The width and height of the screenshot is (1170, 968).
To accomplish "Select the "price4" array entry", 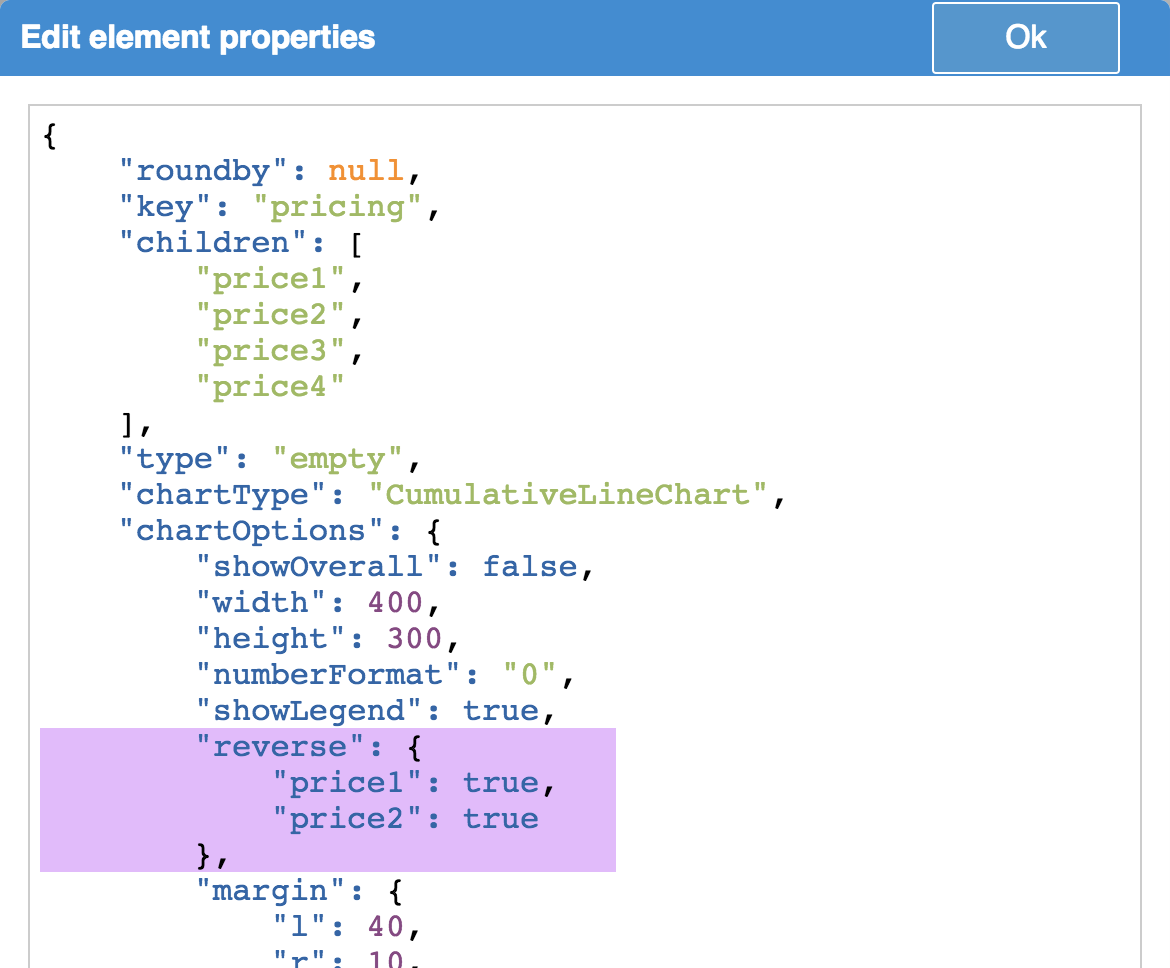I will tap(271, 387).
